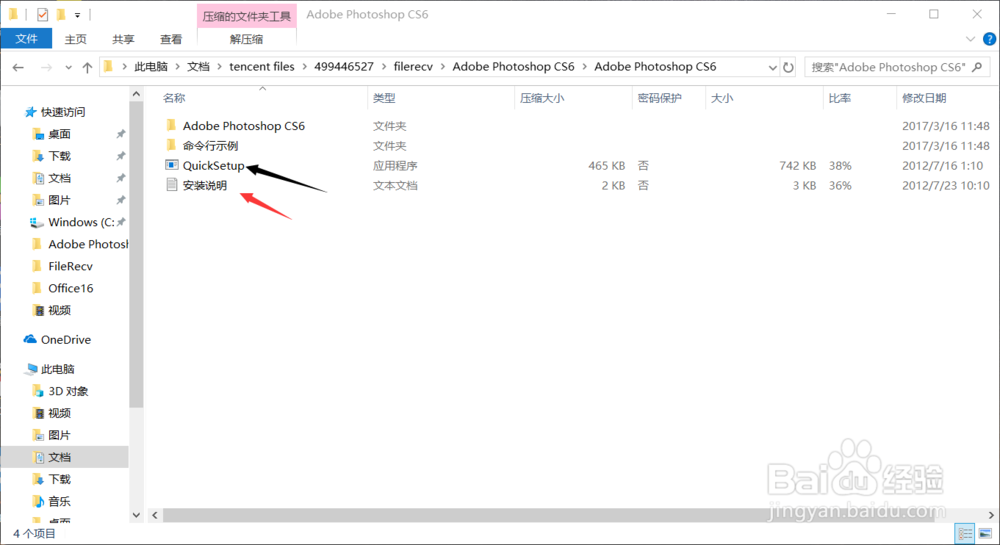Switch to the 共享 ribbon tab
Viewport: 1000px width, 545px height.
coord(123,40)
